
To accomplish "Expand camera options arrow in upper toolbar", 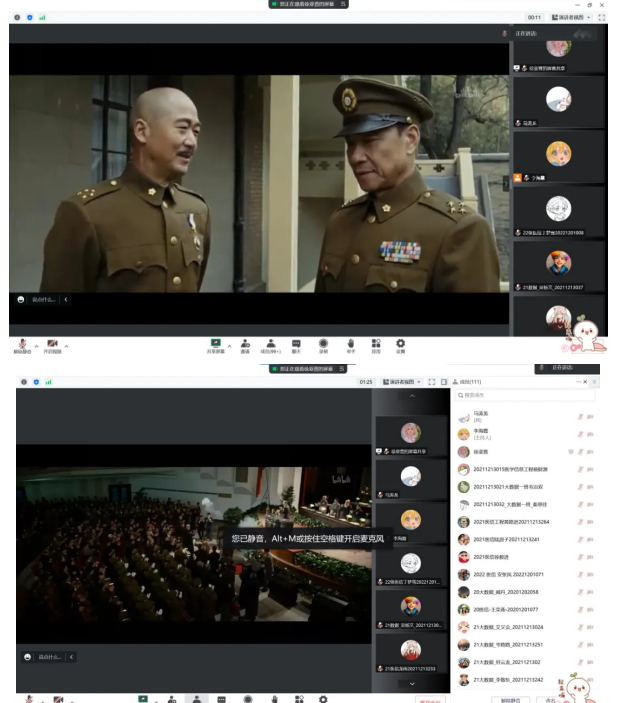I will [x=66, y=346].
